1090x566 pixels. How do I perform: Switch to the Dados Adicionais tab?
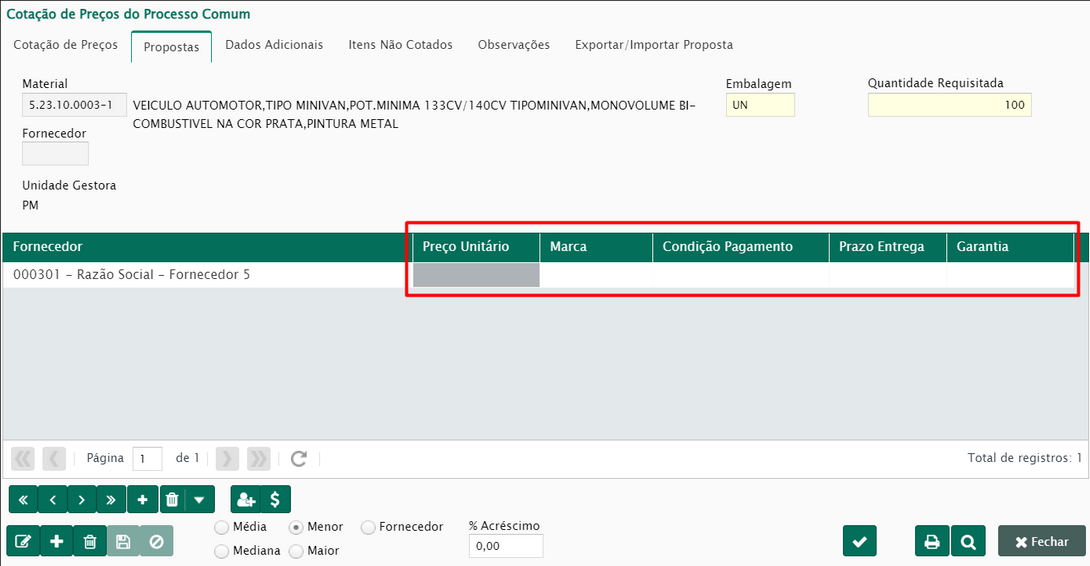[x=274, y=45]
